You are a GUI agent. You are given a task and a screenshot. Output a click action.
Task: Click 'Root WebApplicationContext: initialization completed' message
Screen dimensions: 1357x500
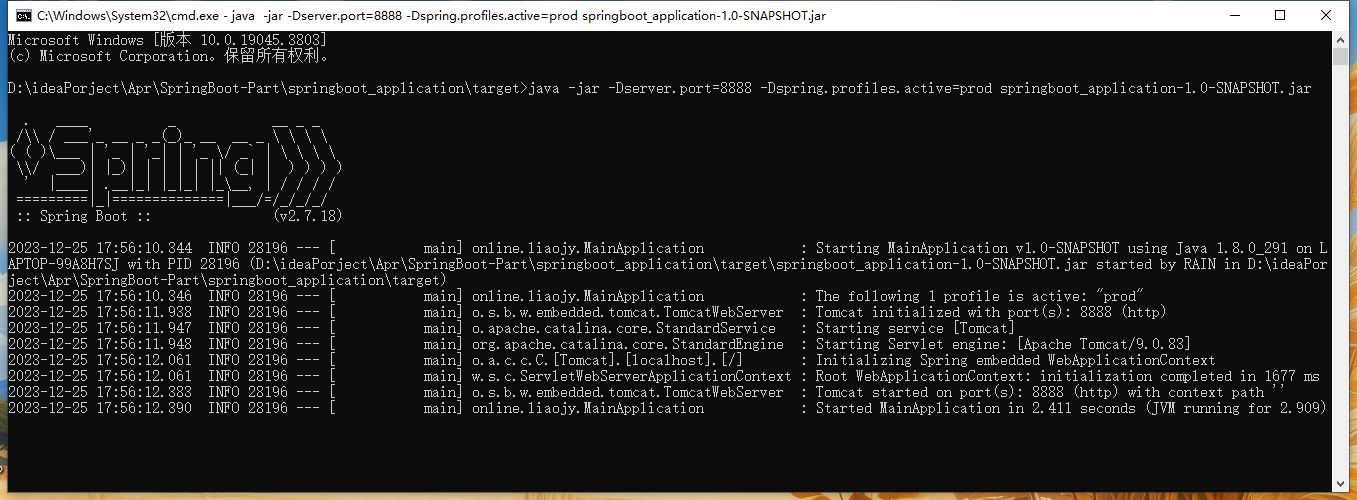point(1067,376)
